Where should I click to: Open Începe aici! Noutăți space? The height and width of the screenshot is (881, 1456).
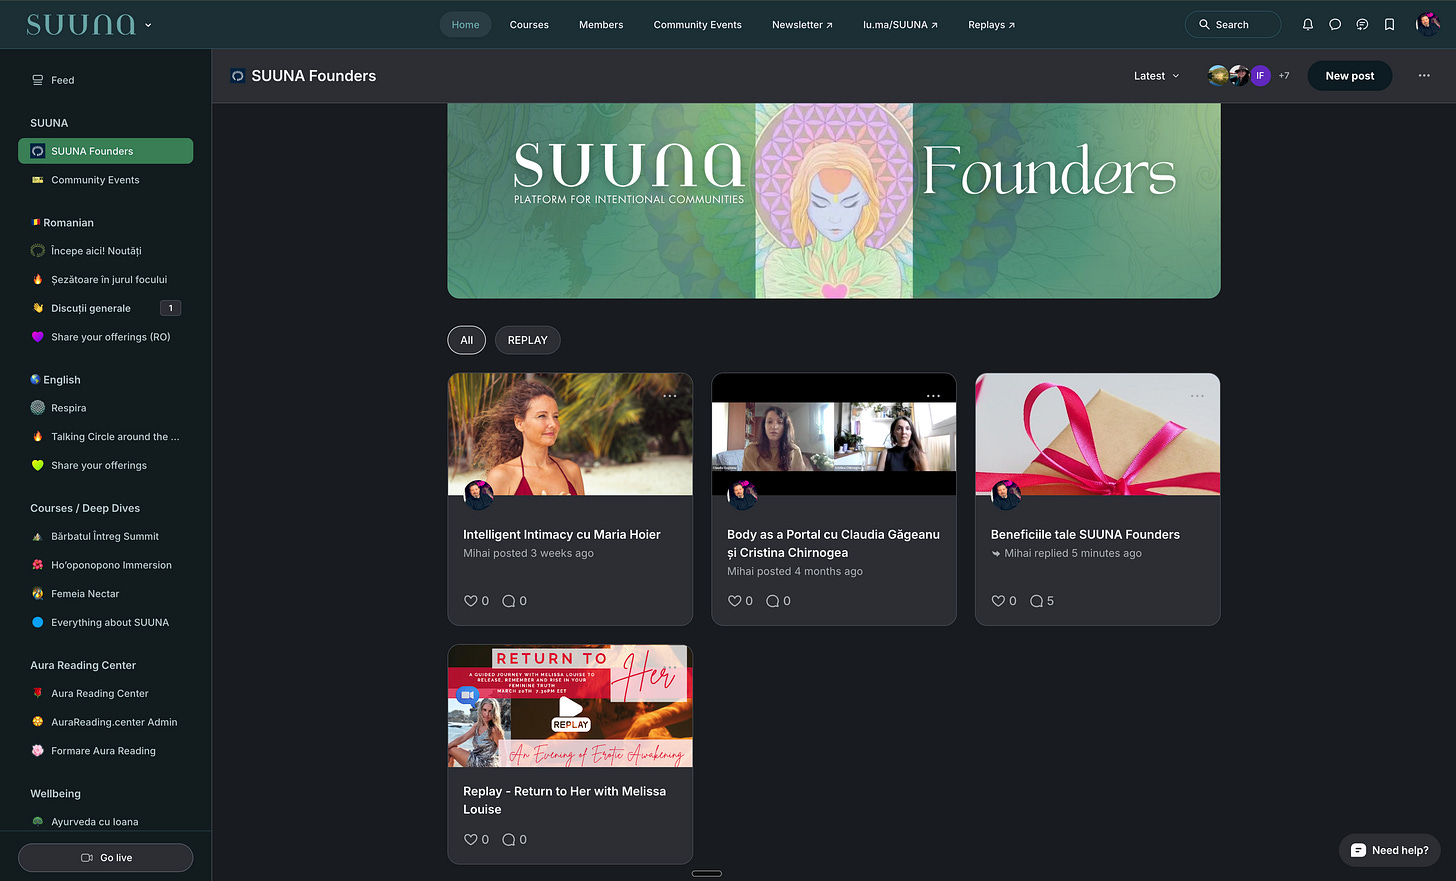[105, 251]
